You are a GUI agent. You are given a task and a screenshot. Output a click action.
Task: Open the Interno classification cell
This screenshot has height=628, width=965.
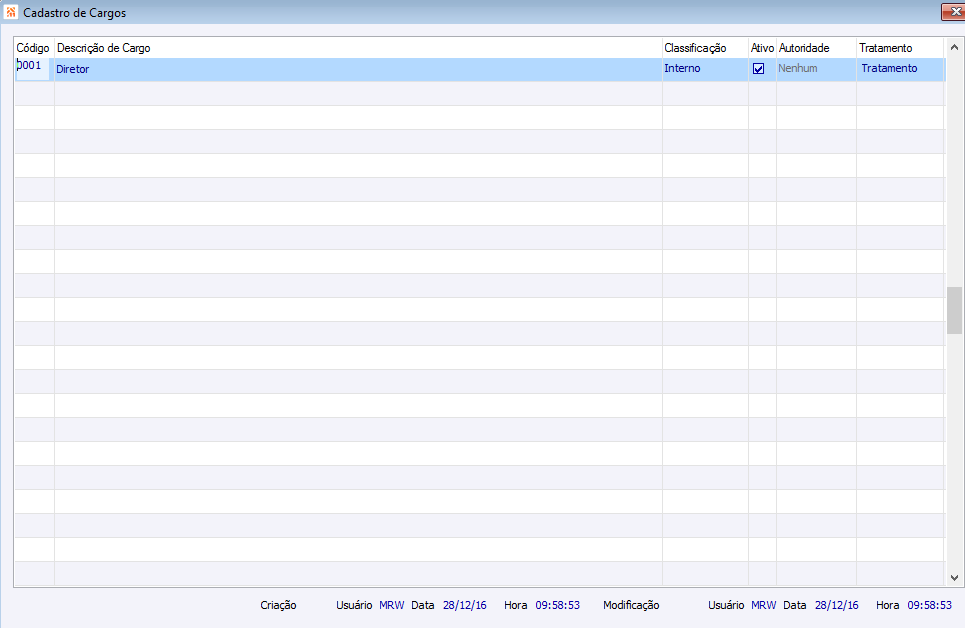coord(705,70)
